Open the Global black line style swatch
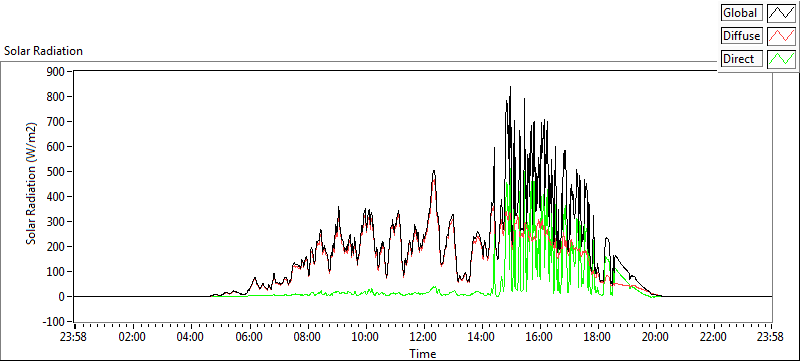 click(x=782, y=12)
